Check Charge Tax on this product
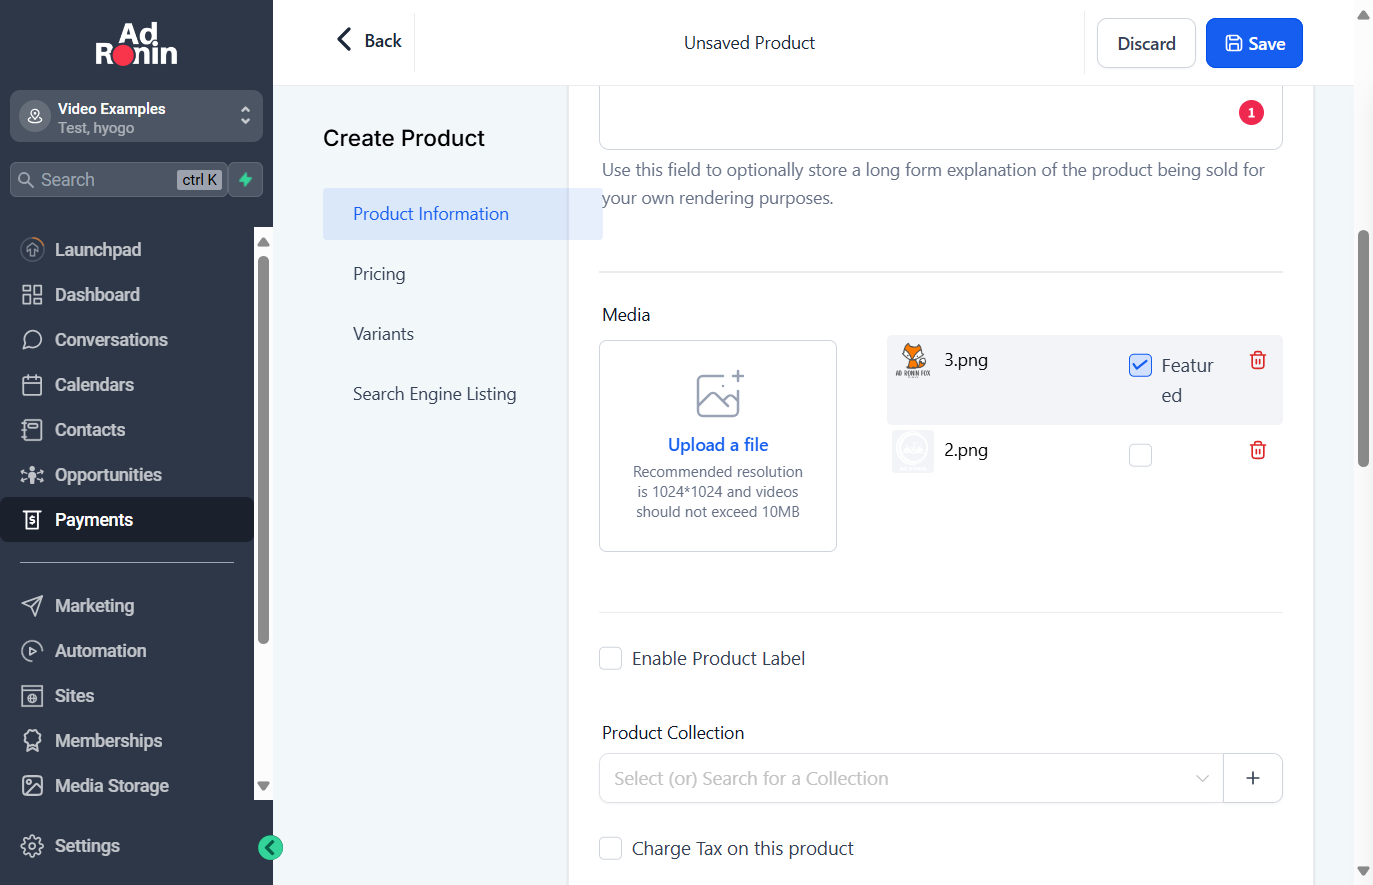 pos(611,848)
